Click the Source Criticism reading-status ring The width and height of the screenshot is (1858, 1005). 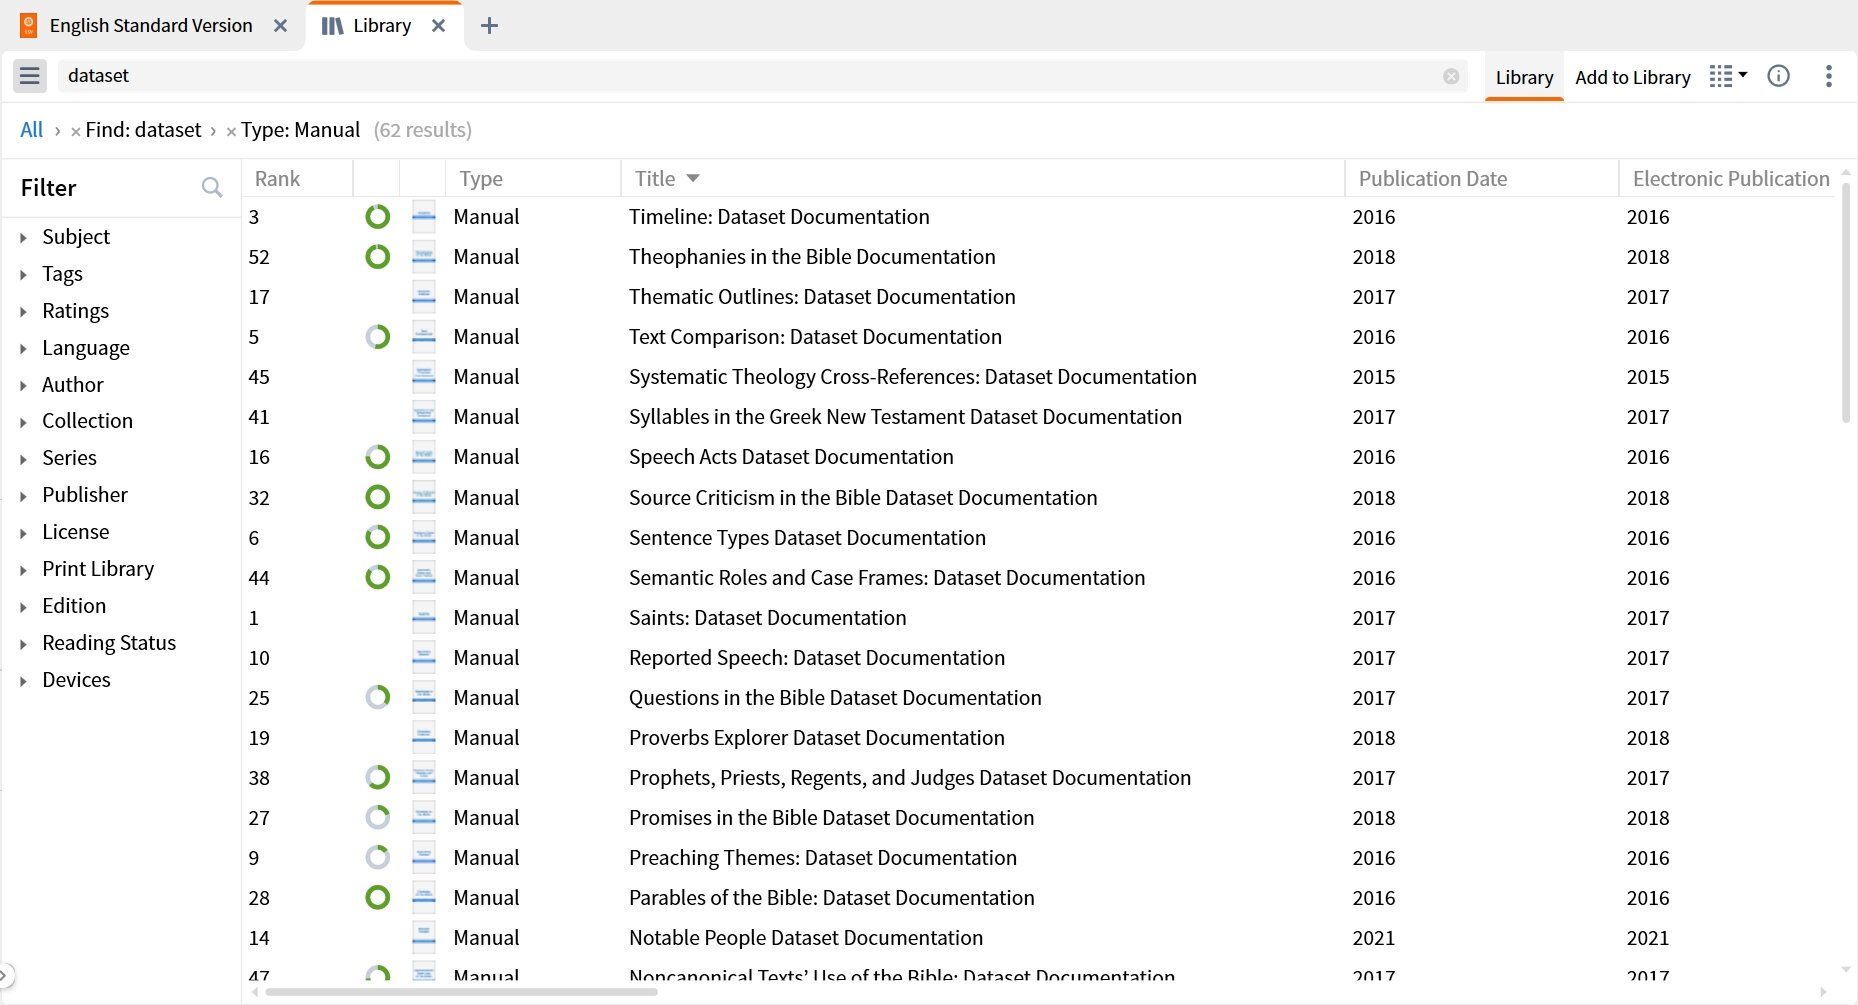(377, 497)
